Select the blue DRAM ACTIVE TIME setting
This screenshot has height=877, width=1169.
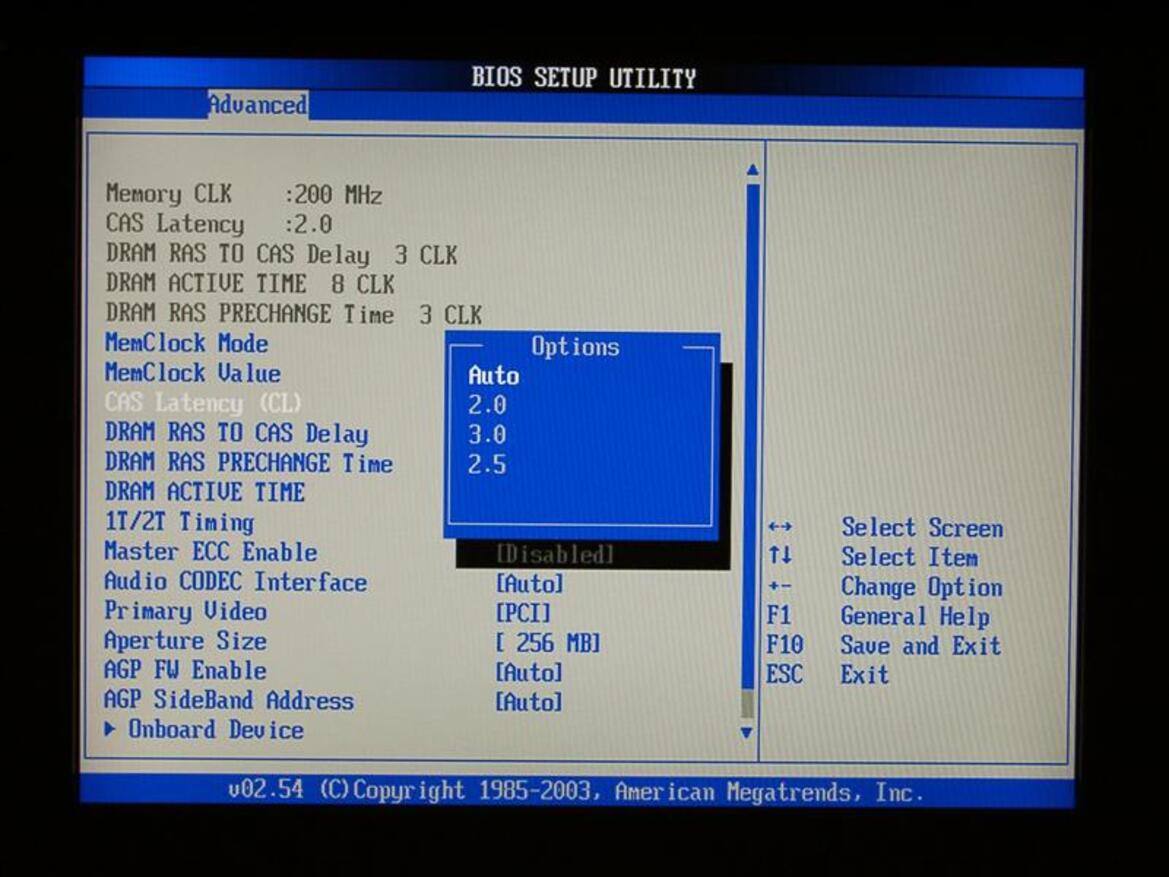204,492
